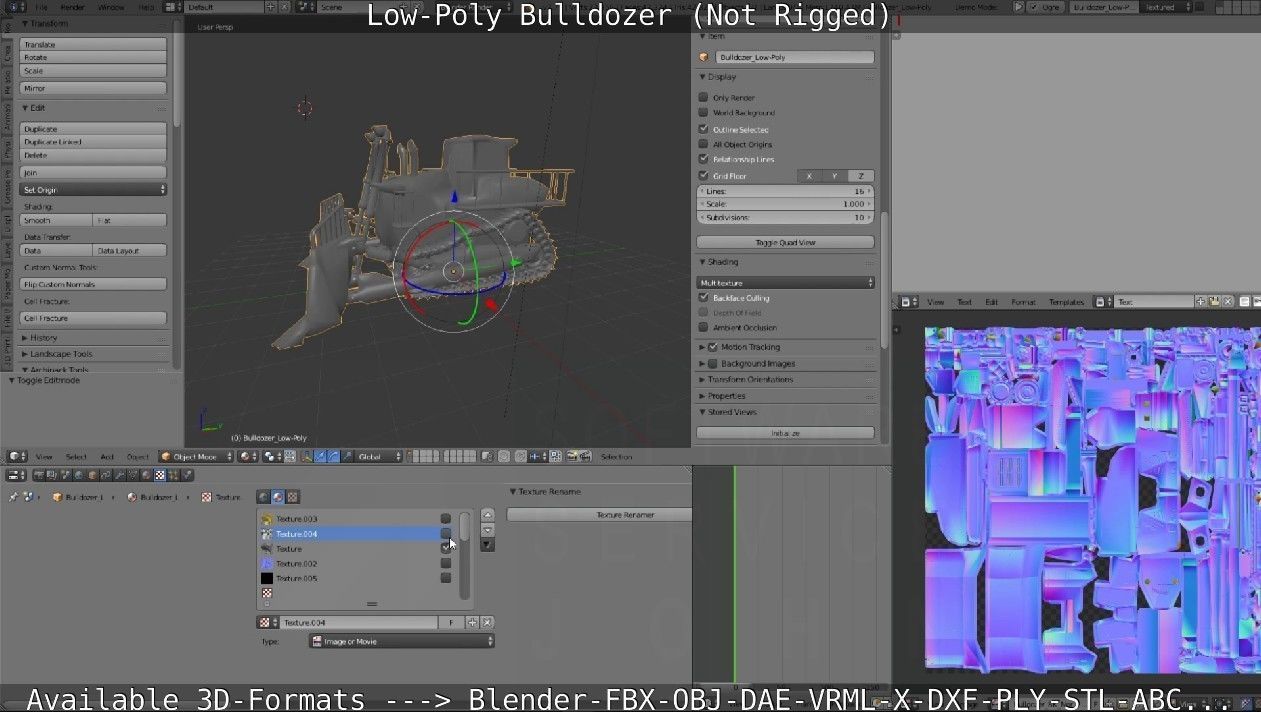1261x712 pixels.
Task: Adjust the grid Scale value field
Action: [x=785, y=204]
